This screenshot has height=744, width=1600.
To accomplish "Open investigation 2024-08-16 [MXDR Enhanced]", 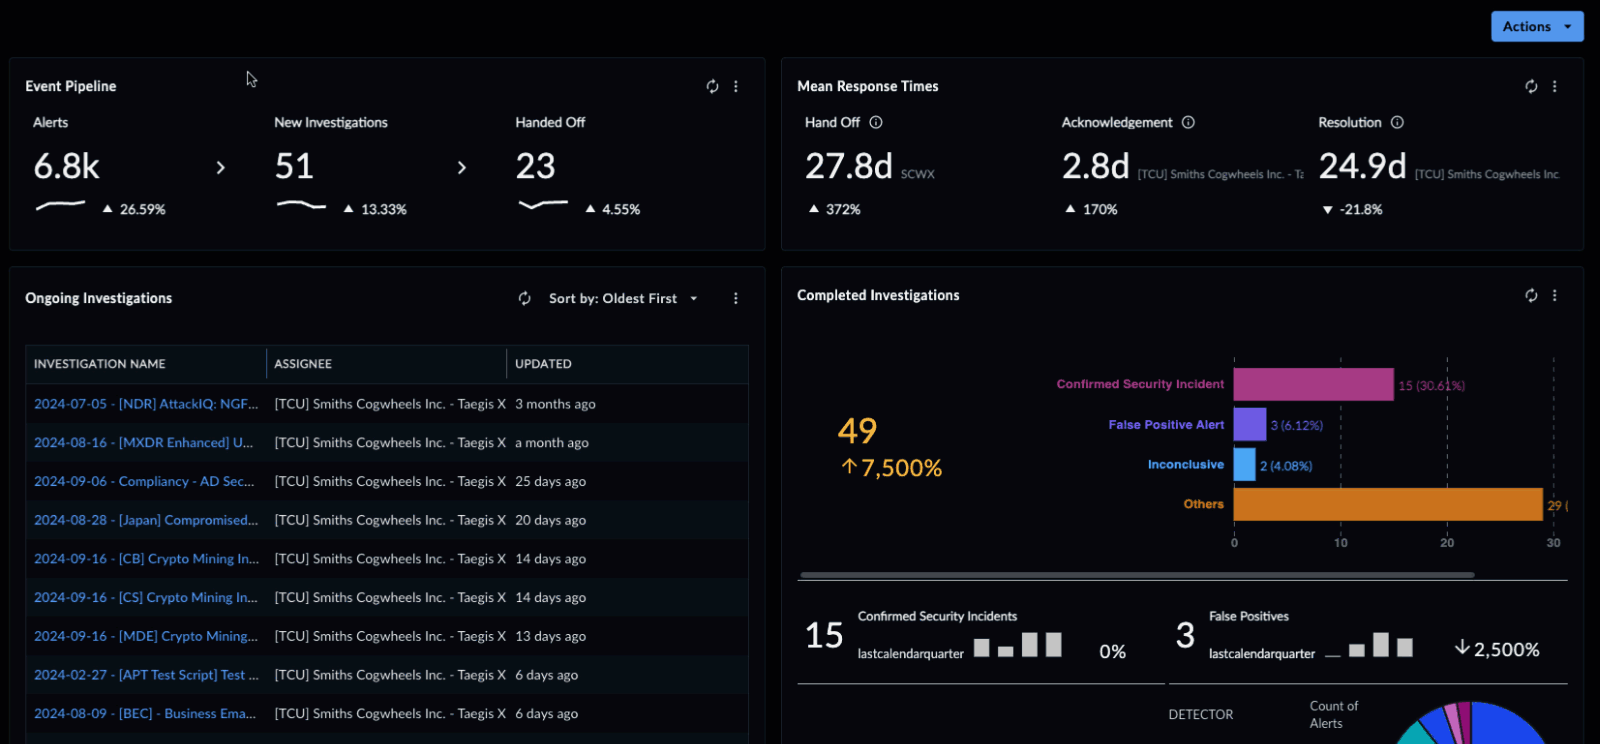I will (x=144, y=443).
